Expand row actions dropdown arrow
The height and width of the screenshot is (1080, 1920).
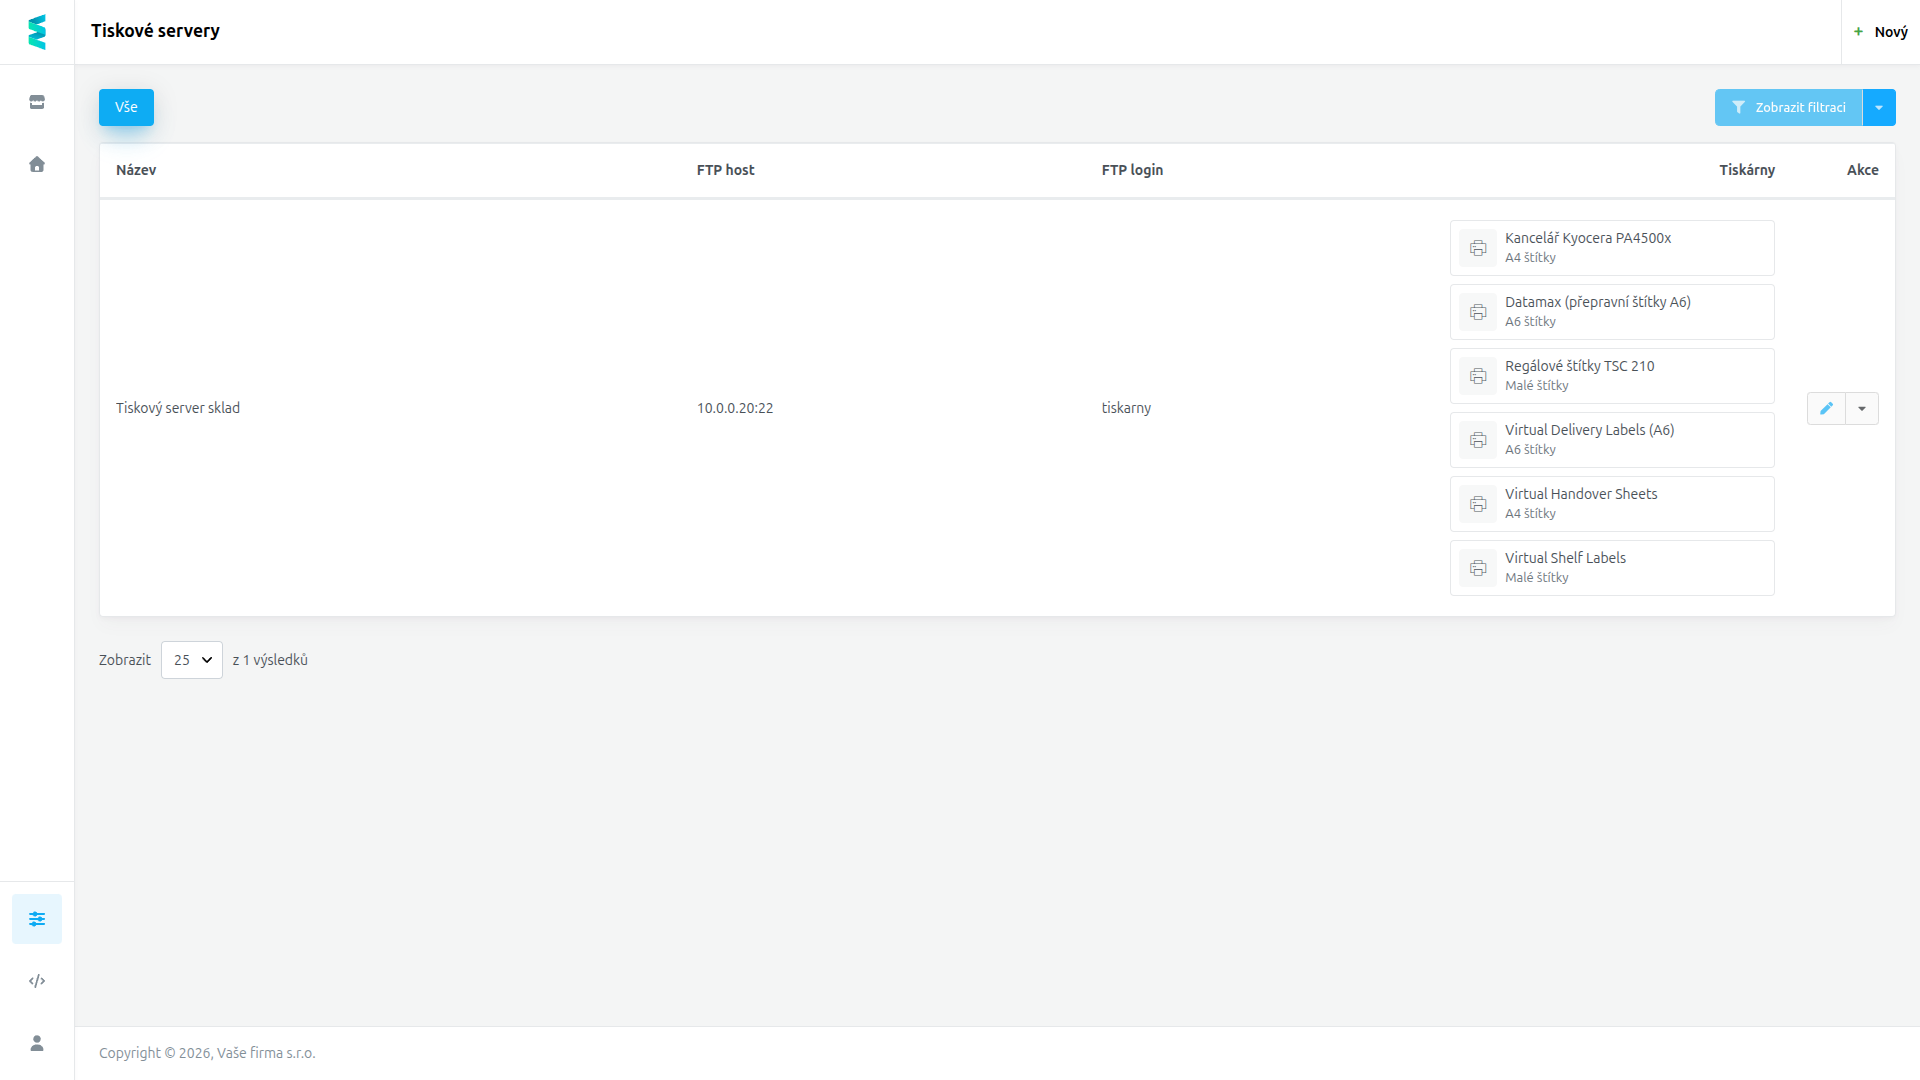click(x=1862, y=408)
